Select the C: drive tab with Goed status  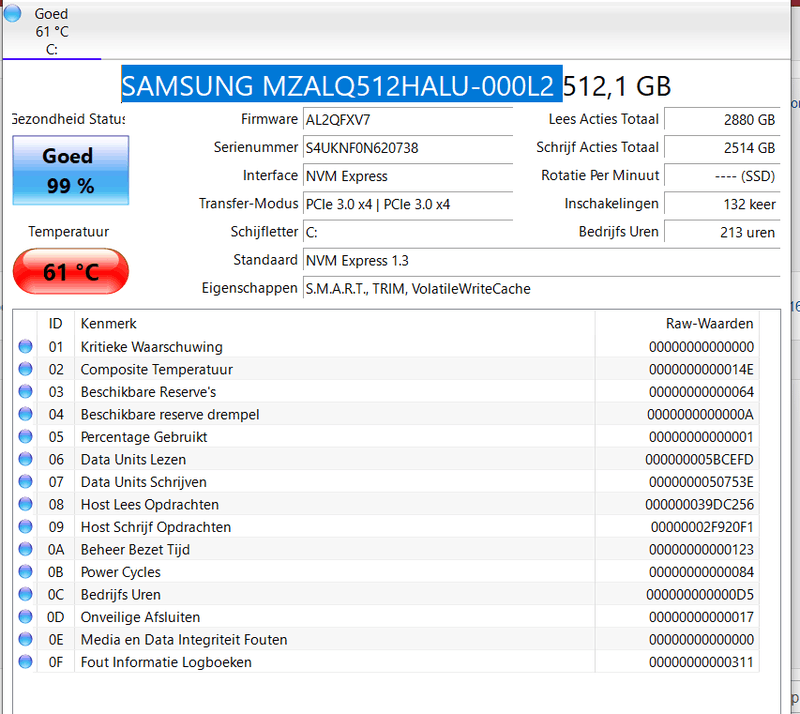click(x=52, y=32)
